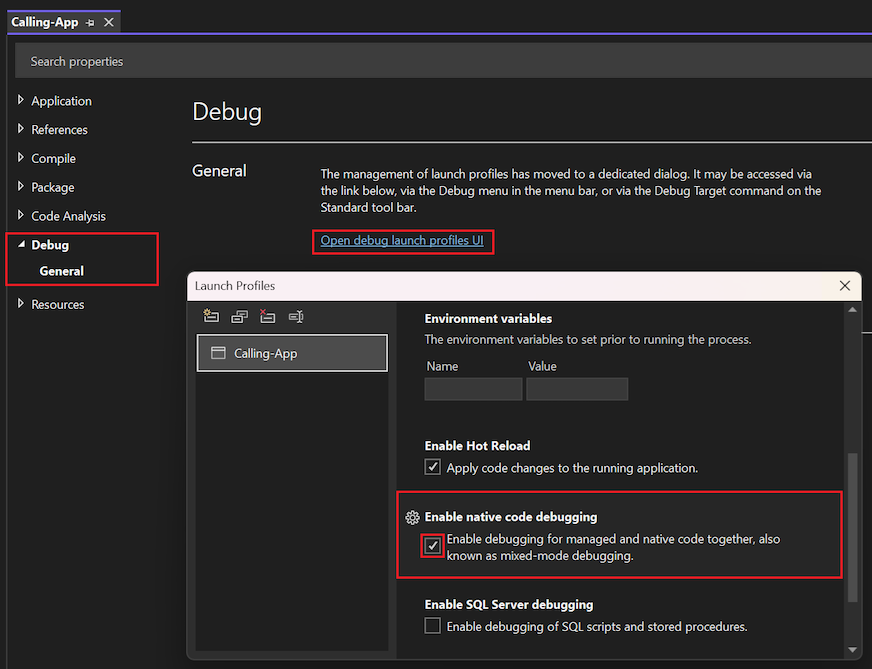The width and height of the screenshot is (872, 669).
Task: Rename the selected launch profile
Action: point(295,316)
